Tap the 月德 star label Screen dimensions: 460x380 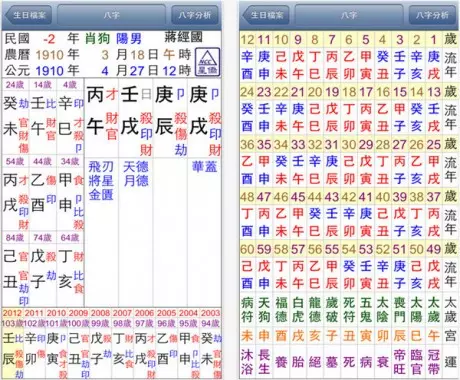coord(136,181)
